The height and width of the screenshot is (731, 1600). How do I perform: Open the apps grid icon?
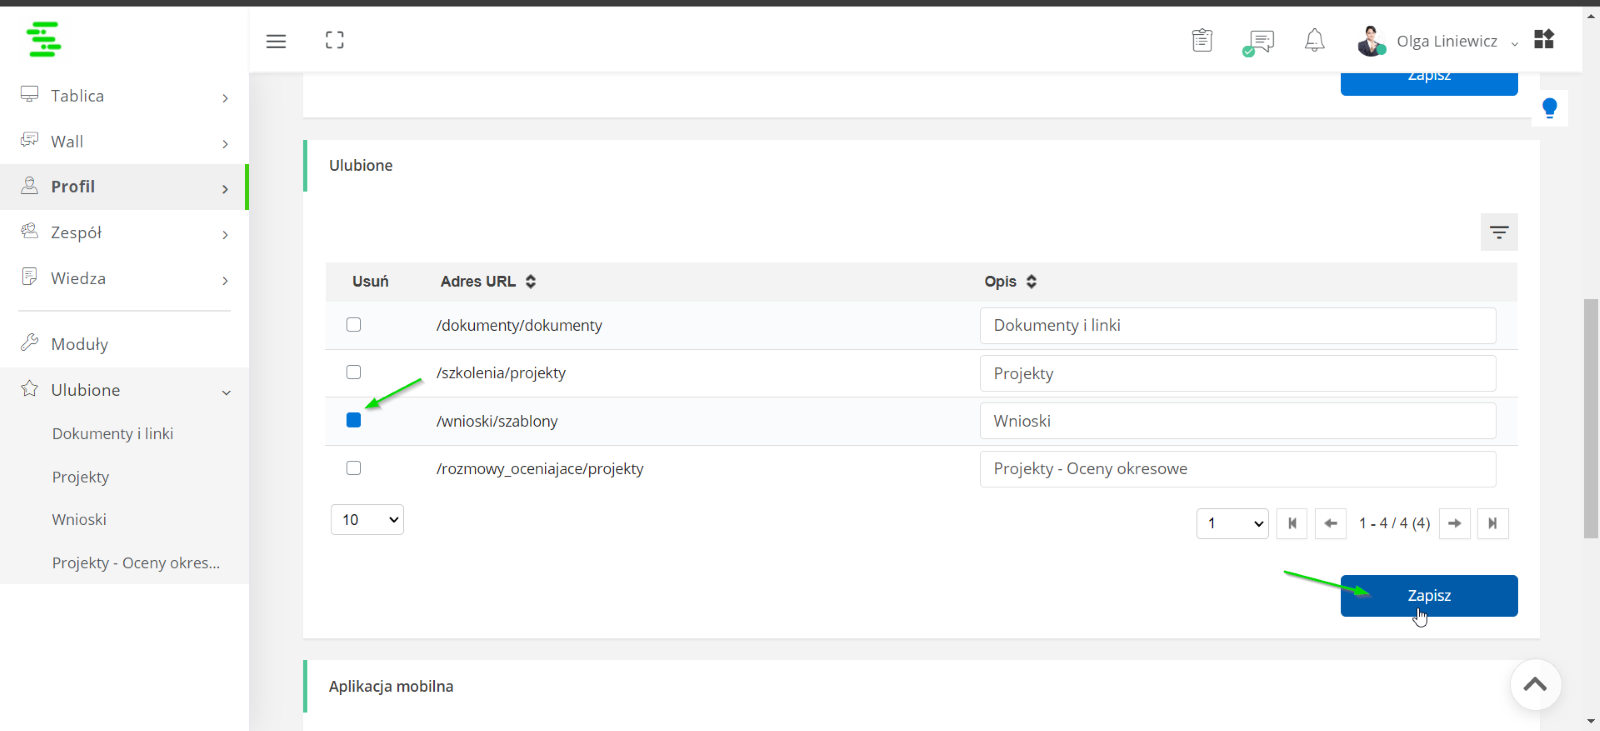tap(1544, 39)
